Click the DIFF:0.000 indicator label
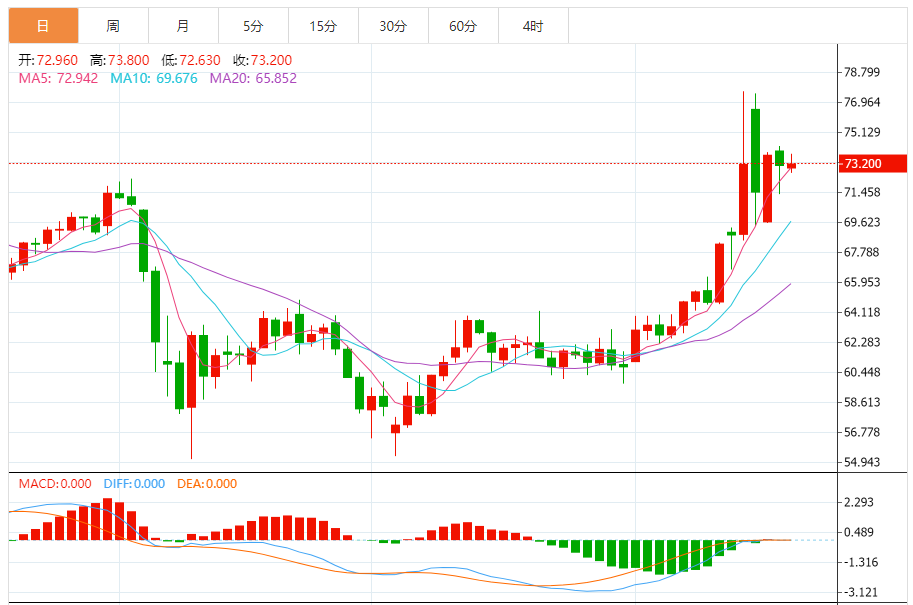 (x=134, y=484)
